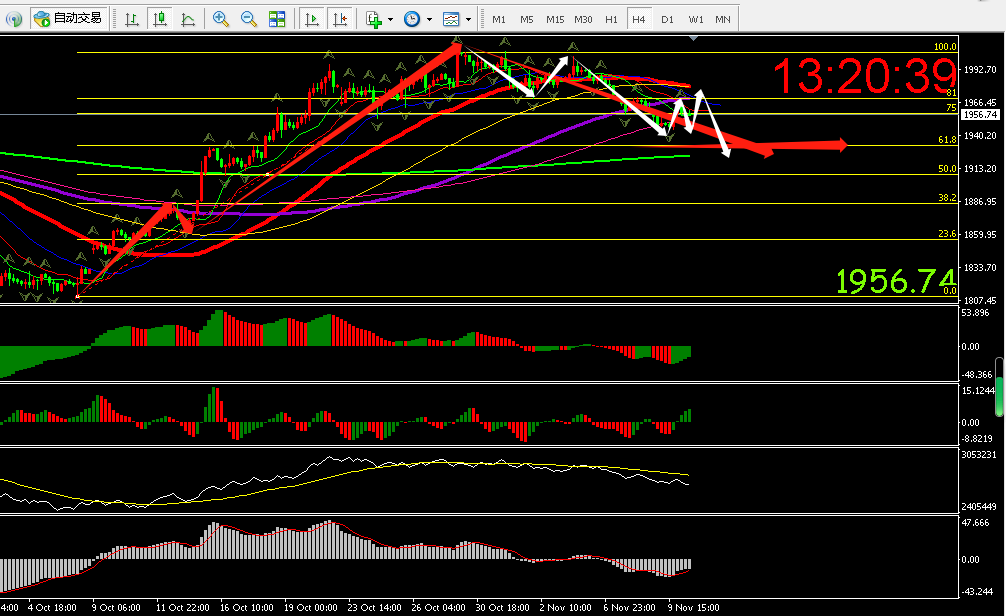Open the periodicity clock dropdown arrow
The width and height of the screenshot is (1006, 616).
click(429, 19)
